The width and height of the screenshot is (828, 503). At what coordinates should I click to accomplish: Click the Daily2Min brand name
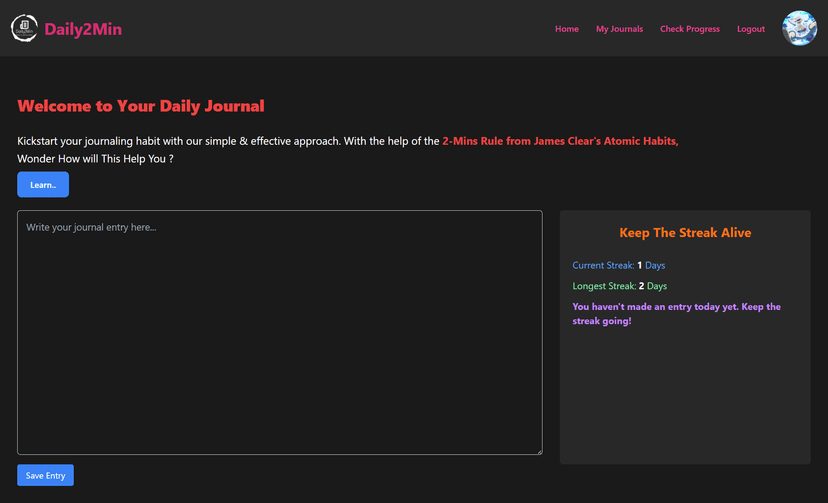tap(83, 29)
